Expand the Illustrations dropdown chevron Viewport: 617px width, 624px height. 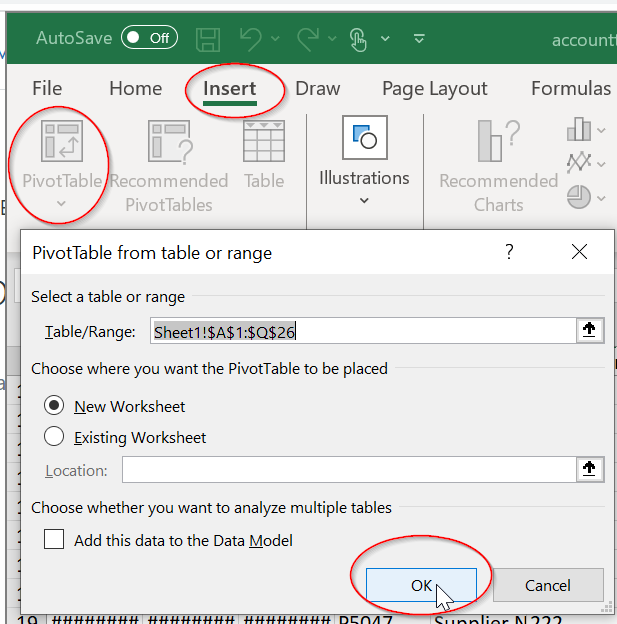coord(364,201)
